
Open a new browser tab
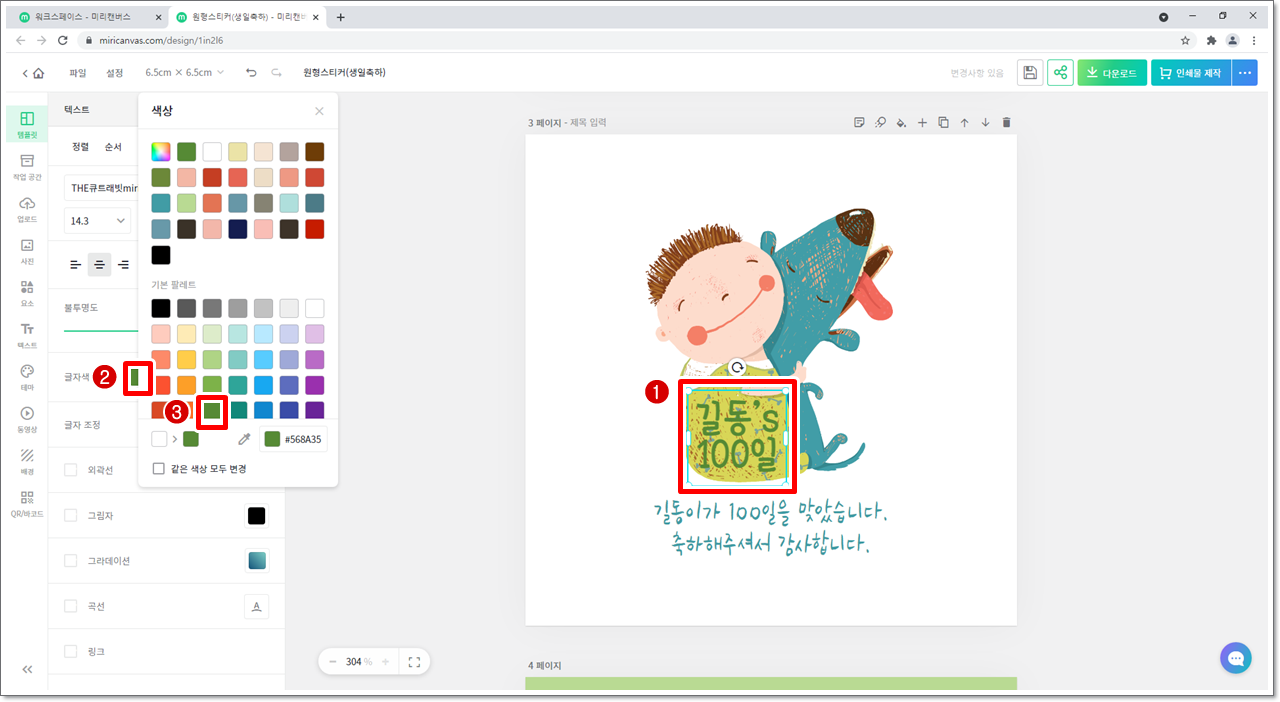[x=340, y=17]
